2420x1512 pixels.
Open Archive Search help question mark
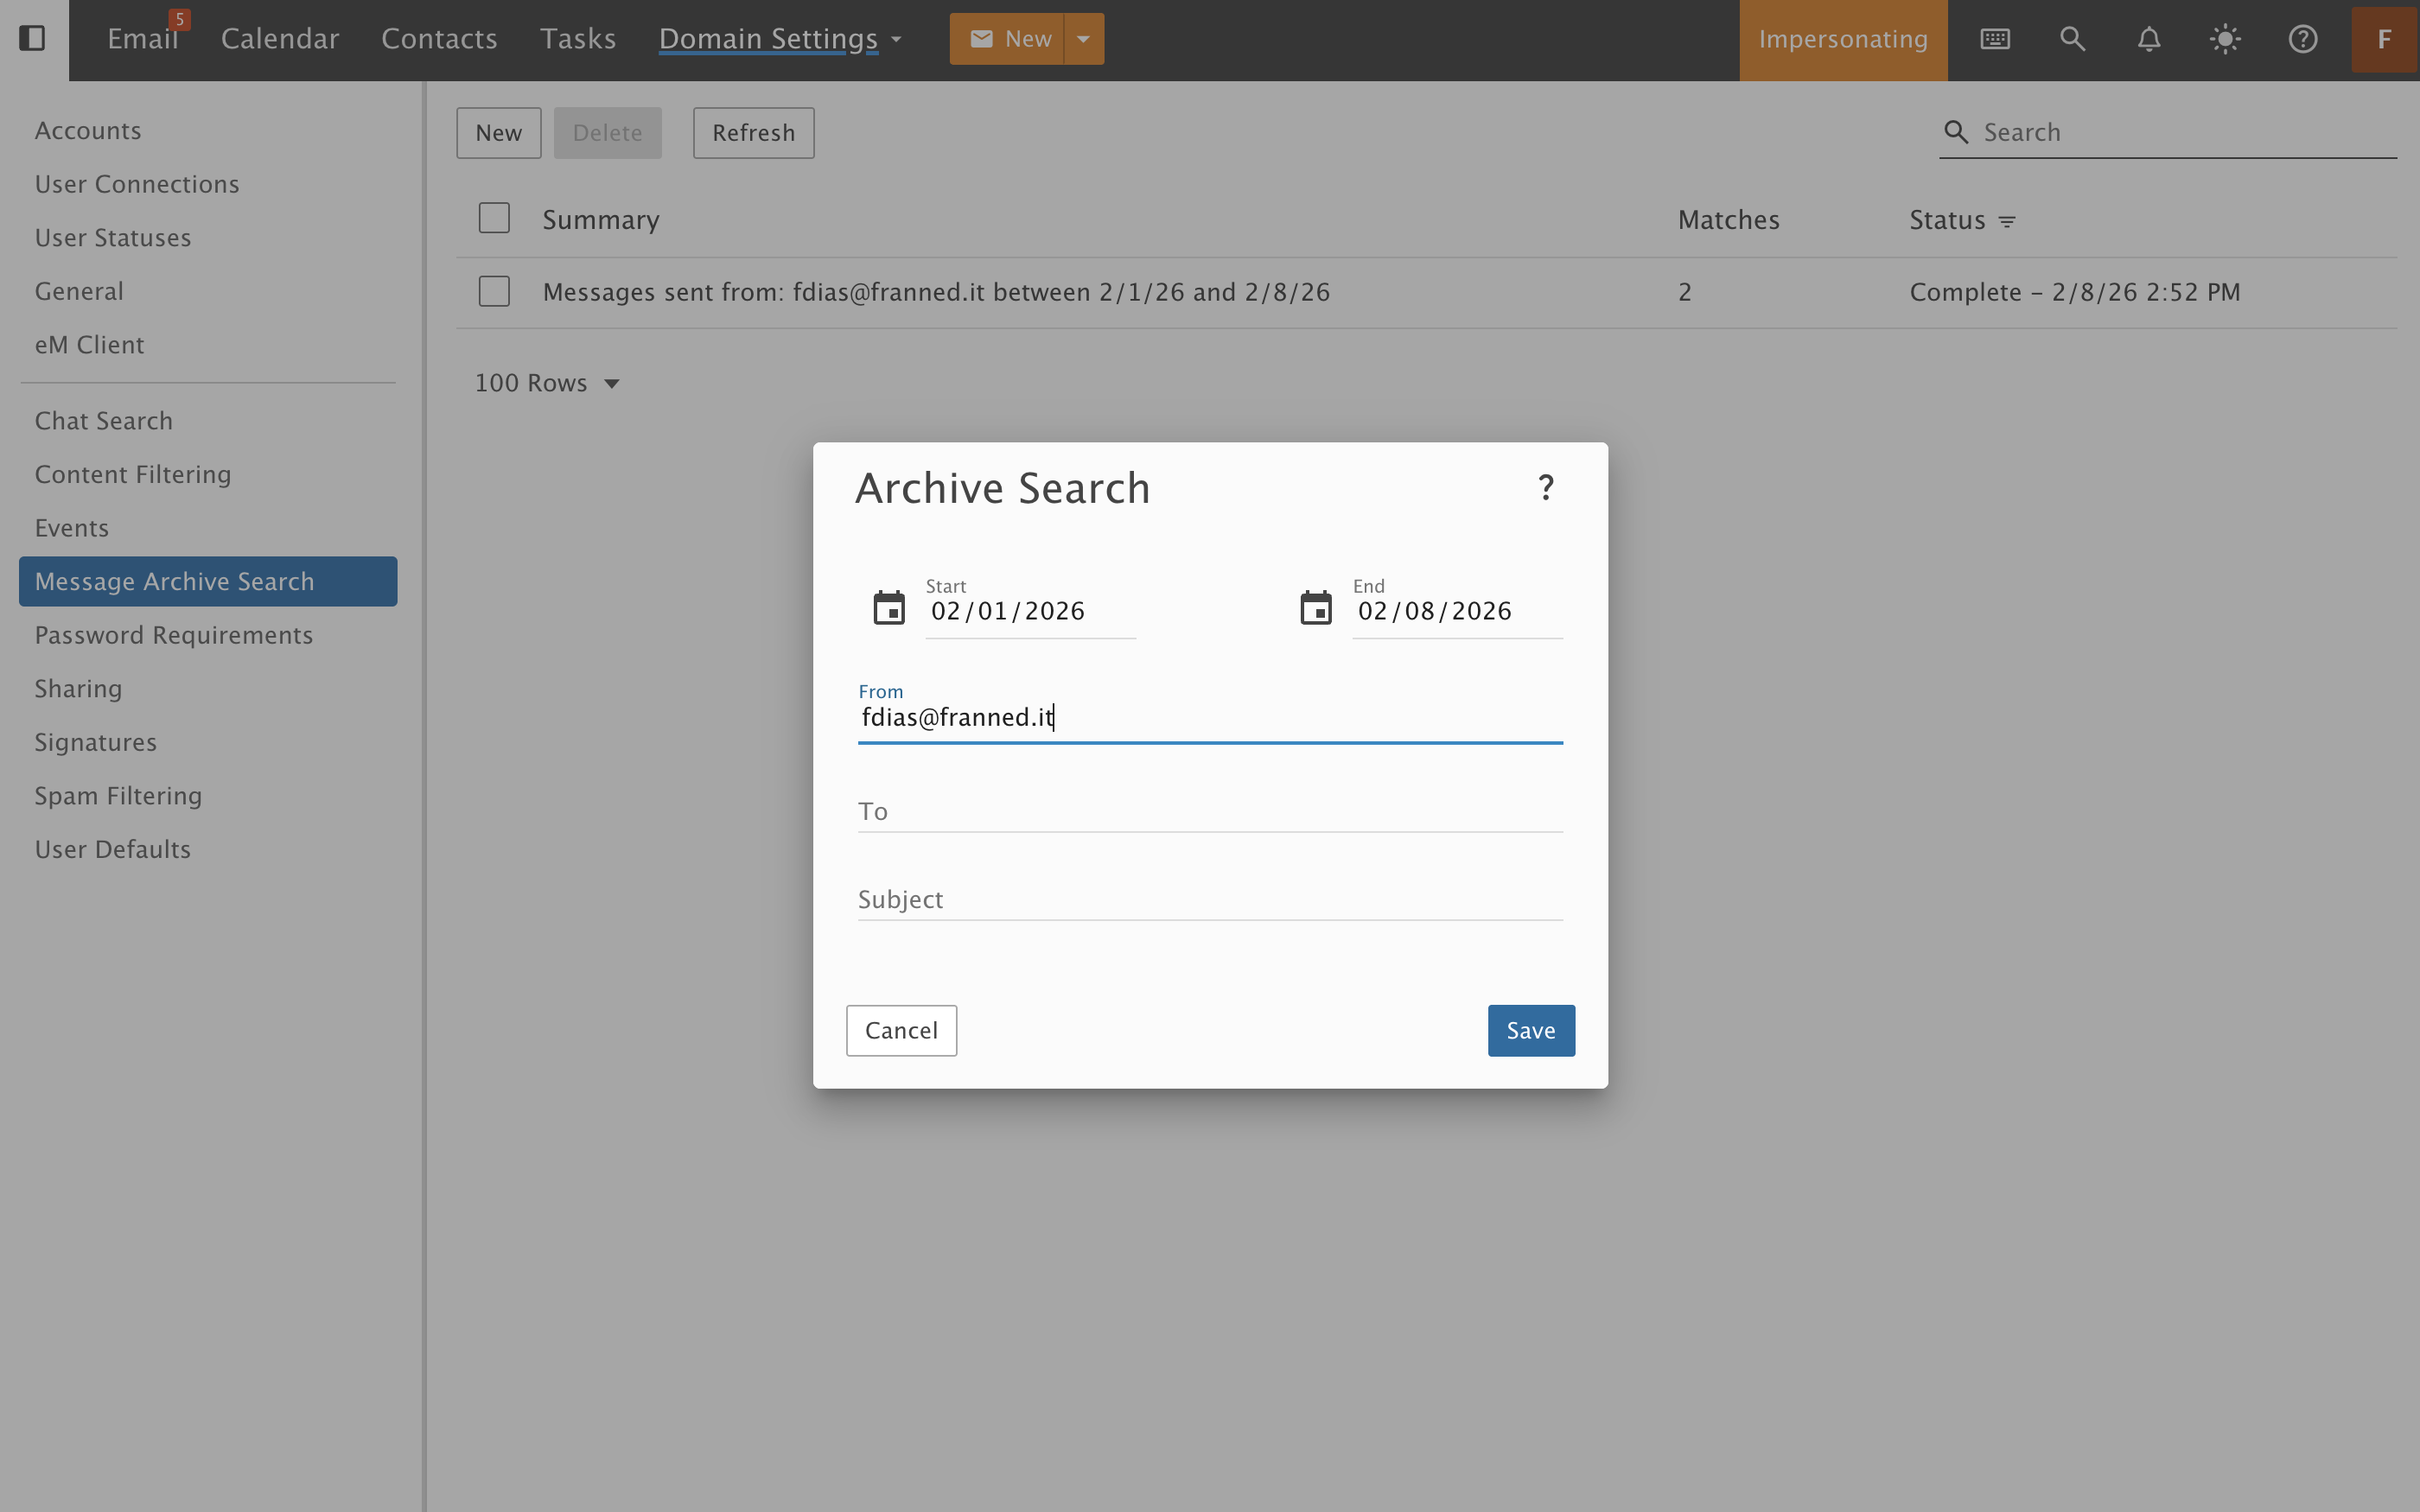tap(1546, 487)
